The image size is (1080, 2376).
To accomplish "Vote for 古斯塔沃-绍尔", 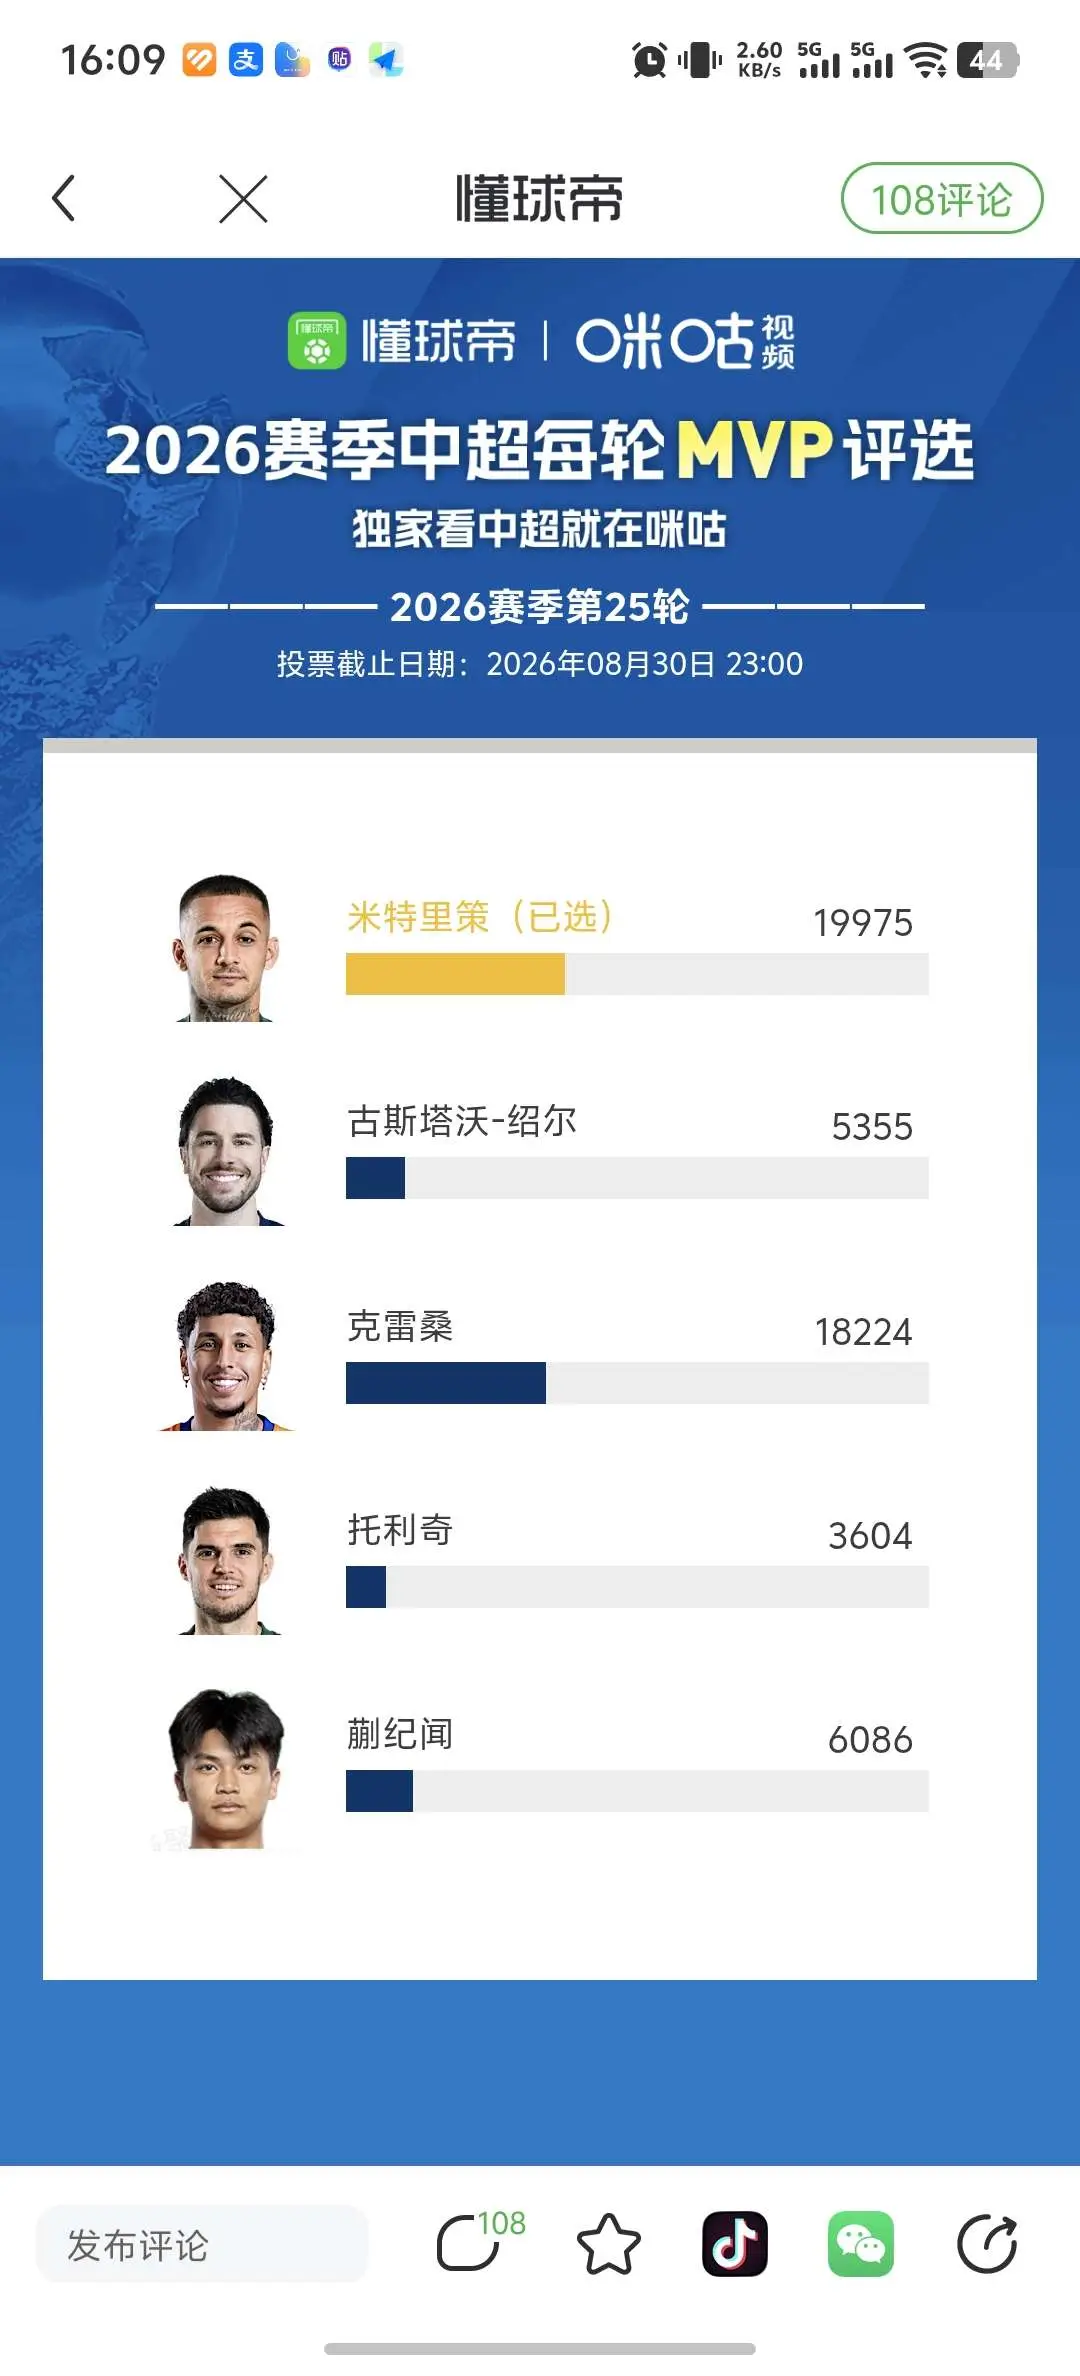I will pyautogui.click(x=637, y=1150).
